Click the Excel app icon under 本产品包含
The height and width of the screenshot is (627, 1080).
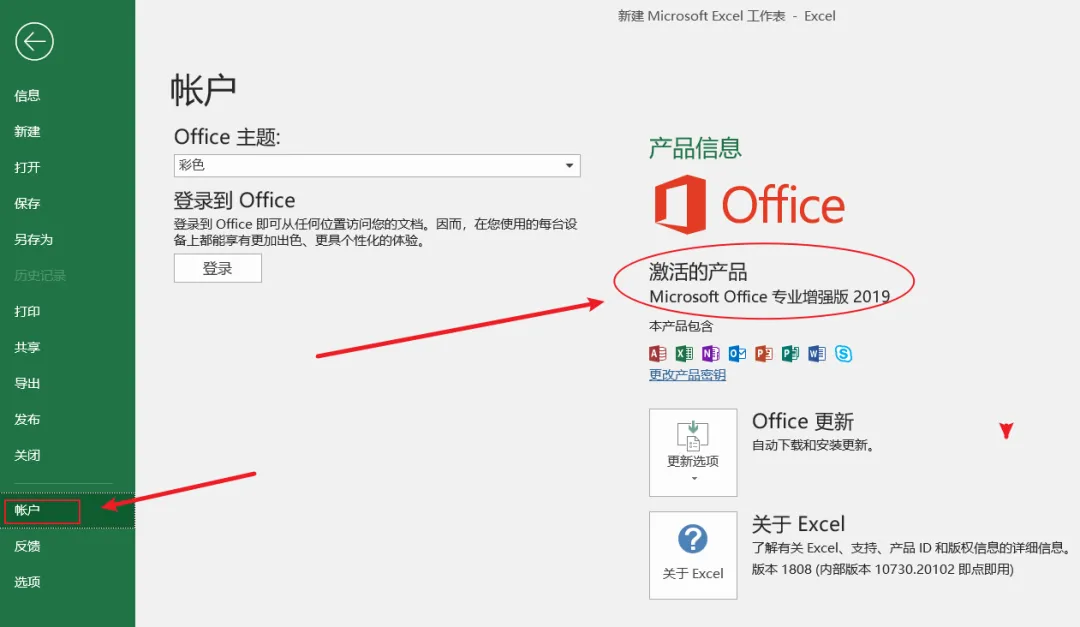(684, 353)
